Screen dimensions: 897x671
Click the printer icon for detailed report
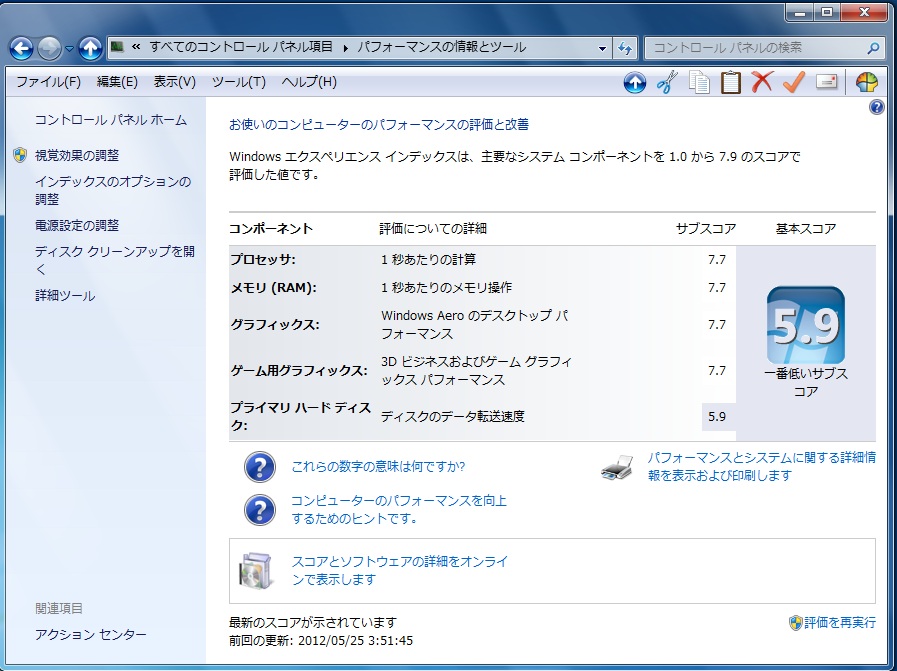(617, 468)
